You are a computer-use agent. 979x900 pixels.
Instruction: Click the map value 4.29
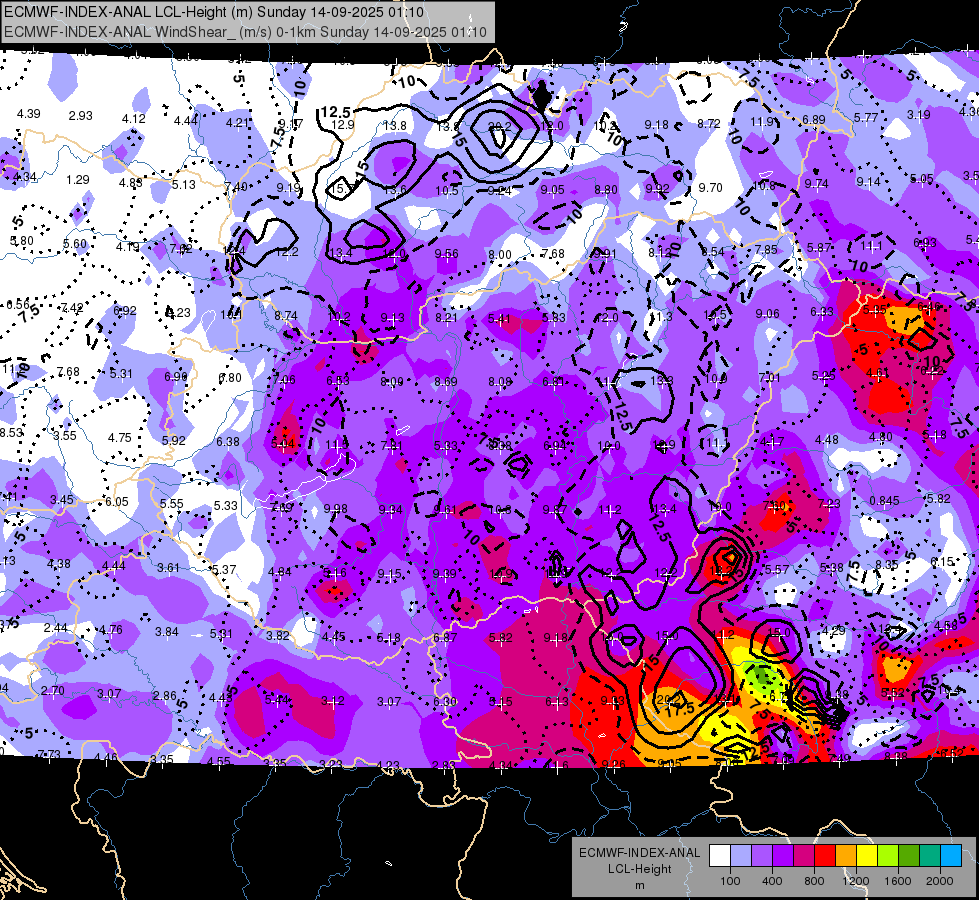(834, 631)
